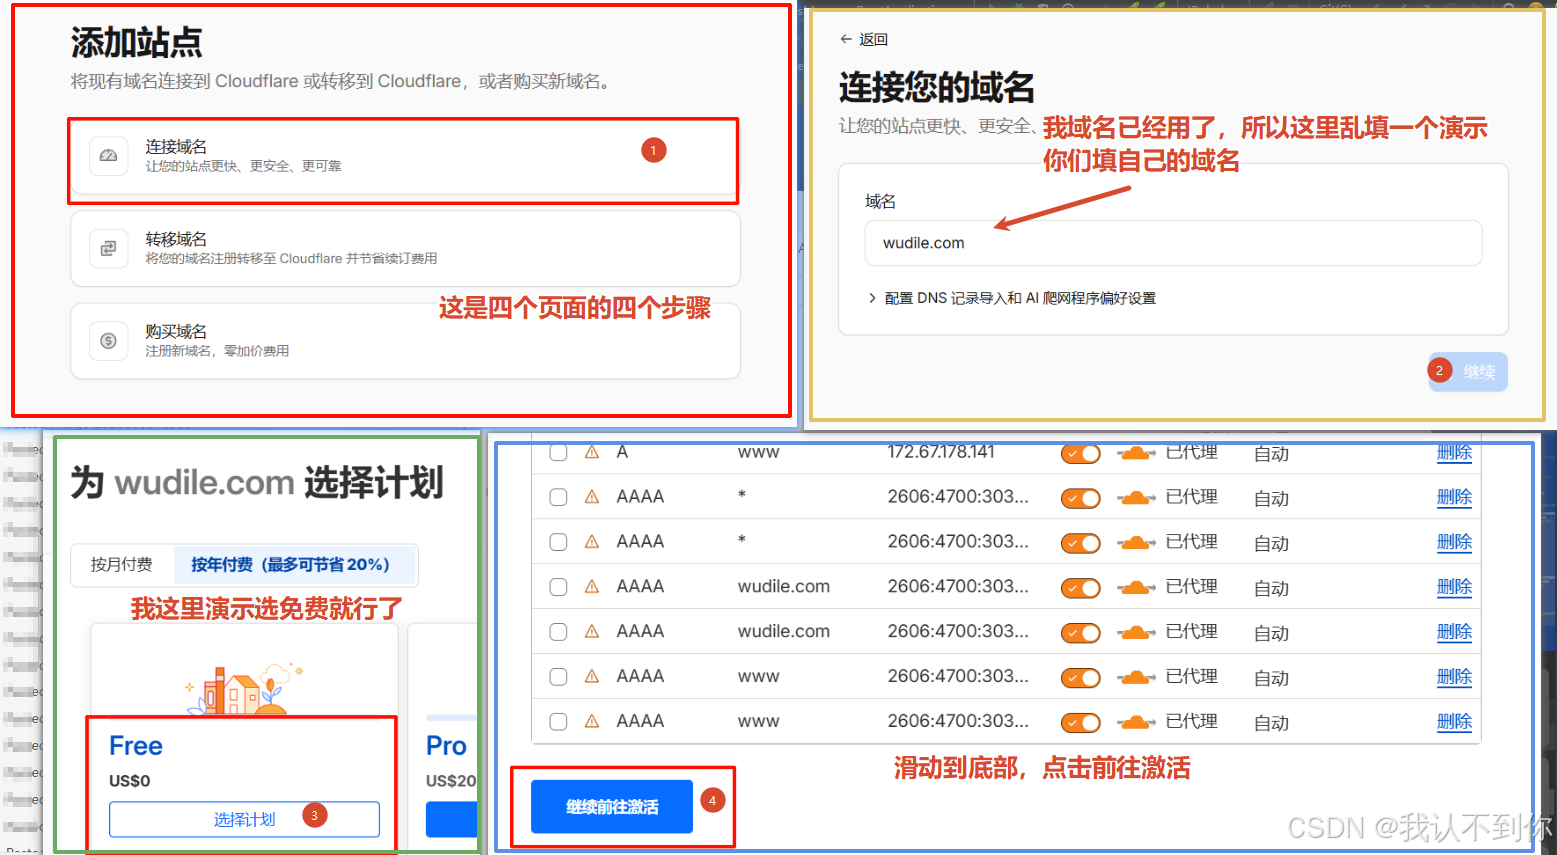Click the dollar coin icon beside 购买域名
This screenshot has height=855, width=1557.
point(109,341)
